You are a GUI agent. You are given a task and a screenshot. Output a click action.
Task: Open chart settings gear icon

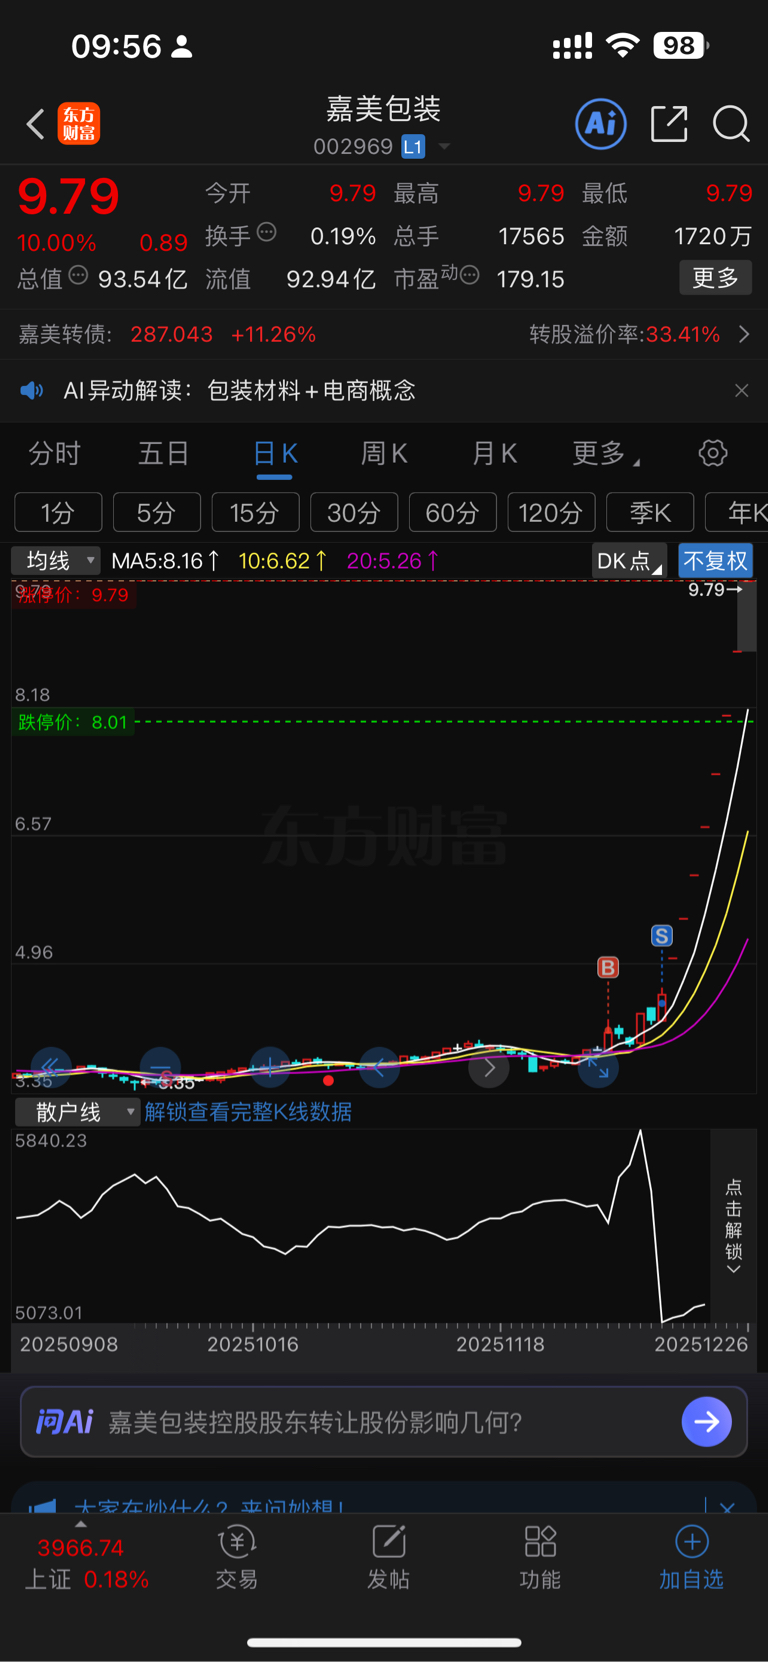[713, 453]
